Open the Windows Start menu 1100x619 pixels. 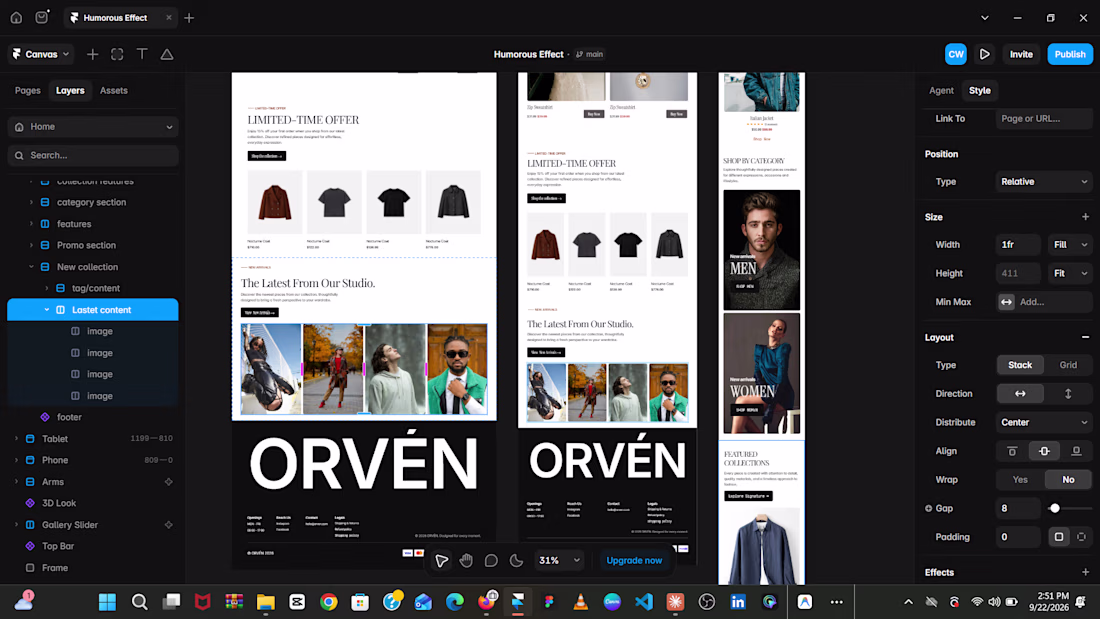107,601
